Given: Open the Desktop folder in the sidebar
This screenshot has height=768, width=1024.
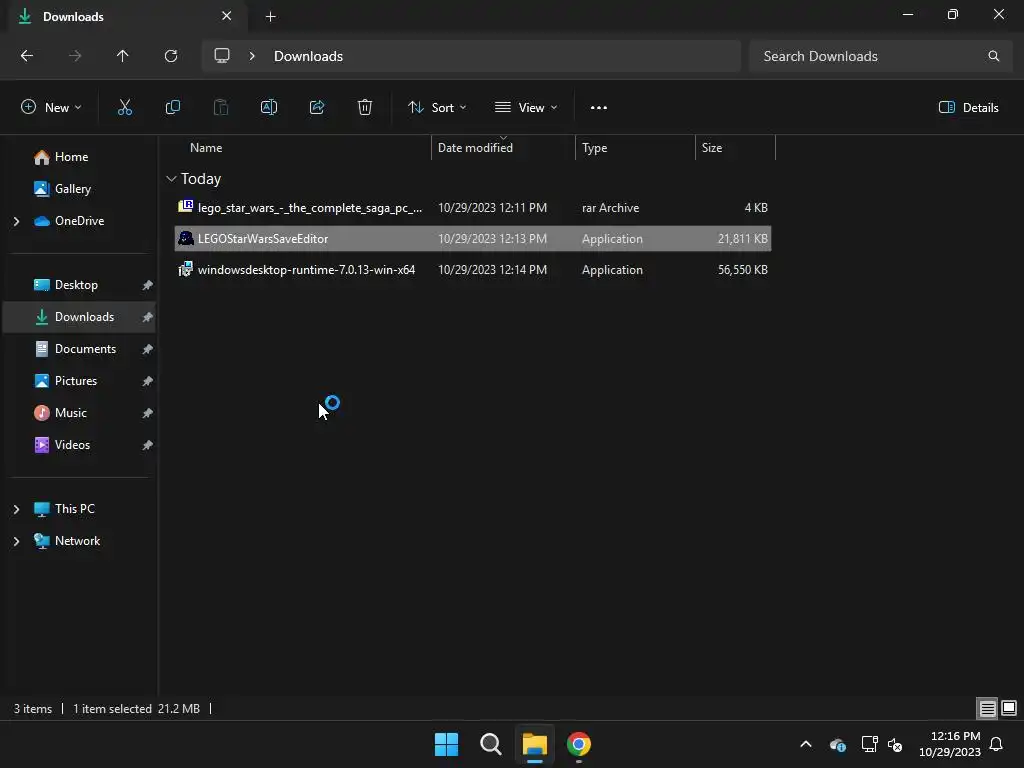Looking at the screenshot, I should [x=76, y=285].
